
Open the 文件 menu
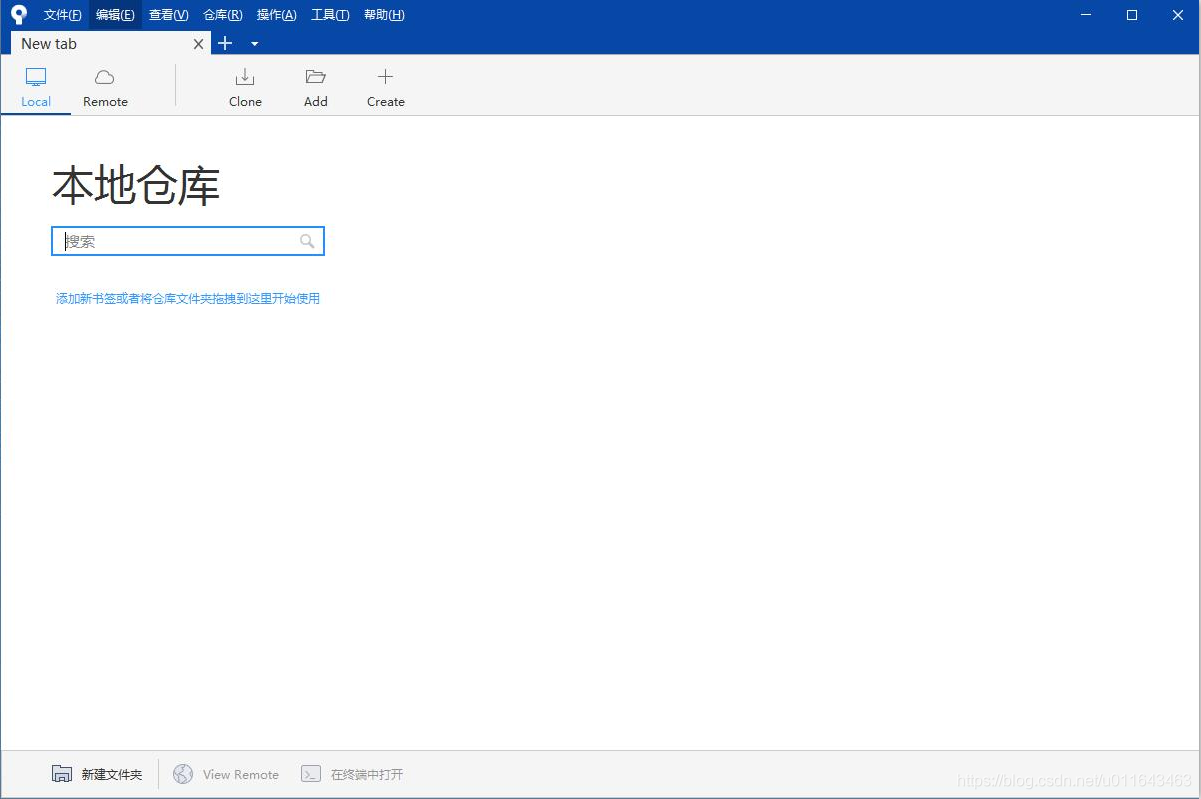[62, 14]
